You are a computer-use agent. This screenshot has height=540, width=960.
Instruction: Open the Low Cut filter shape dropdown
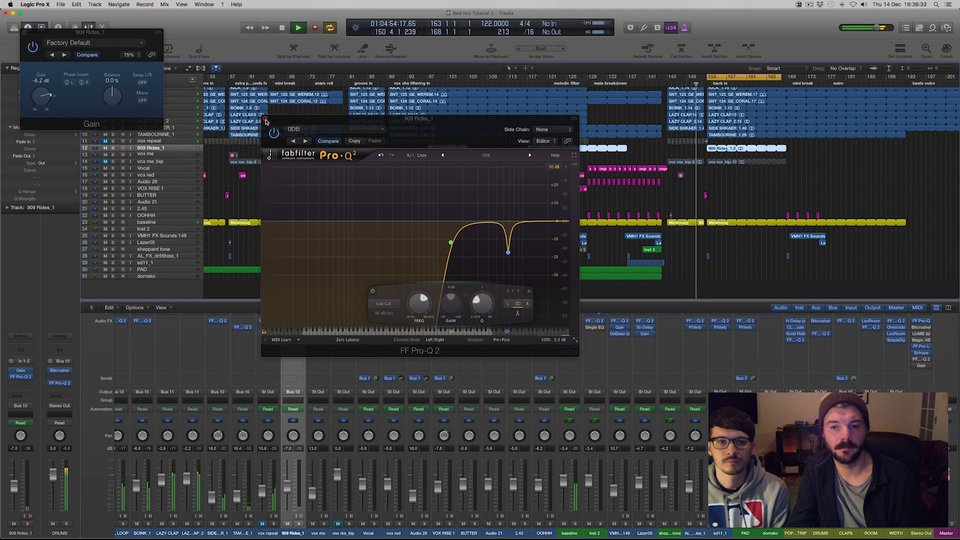pyautogui.click(x=384, y=304)
